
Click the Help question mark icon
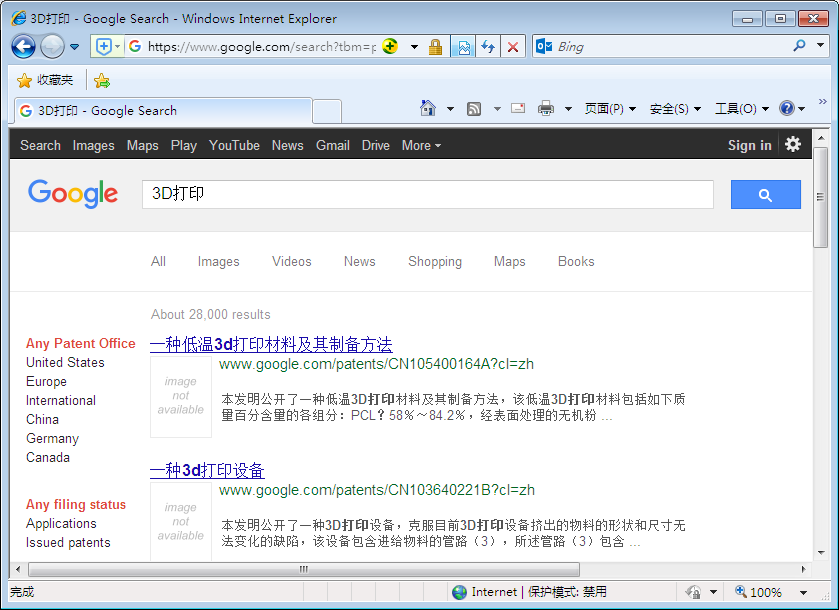tap(787, 109)
